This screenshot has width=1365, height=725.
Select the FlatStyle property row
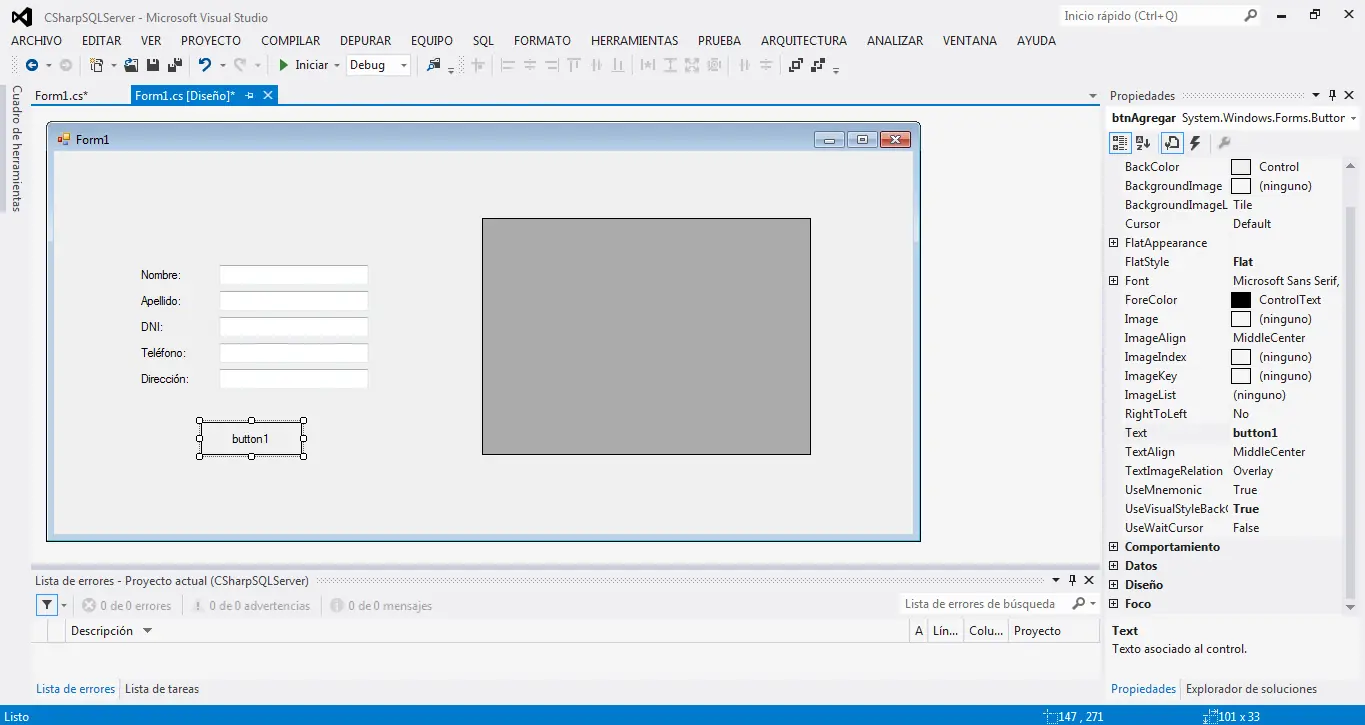1225,262
